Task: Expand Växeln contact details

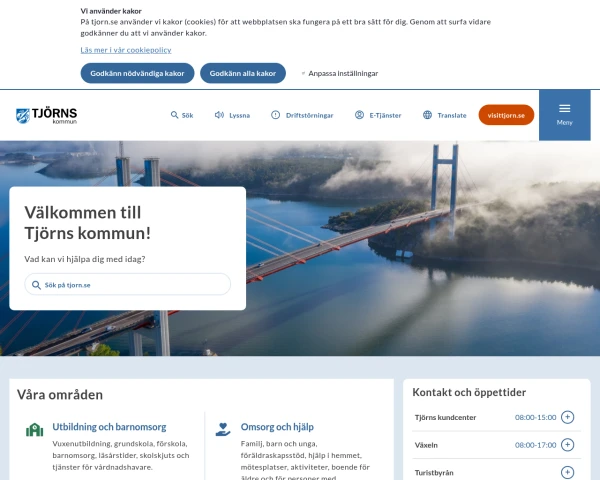Action: [567, 445]
